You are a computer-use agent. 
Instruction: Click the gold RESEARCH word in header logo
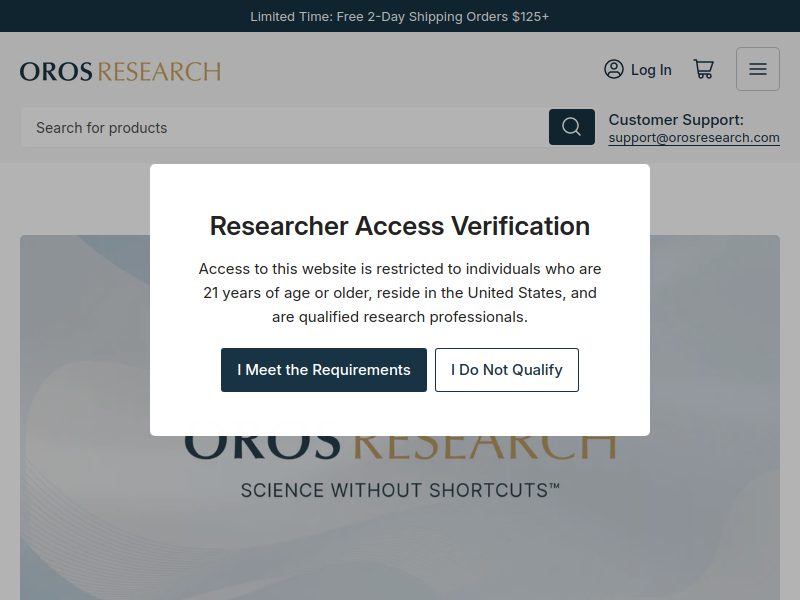pyautogui.click(x=159, y=72)
